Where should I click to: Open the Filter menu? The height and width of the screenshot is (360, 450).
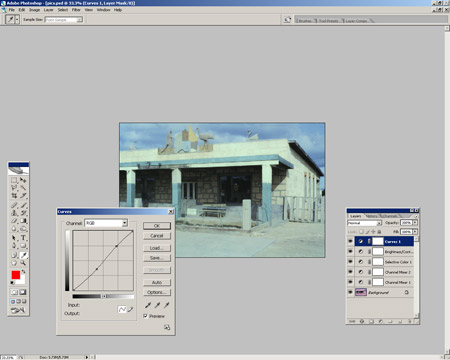tap(76, 10)
